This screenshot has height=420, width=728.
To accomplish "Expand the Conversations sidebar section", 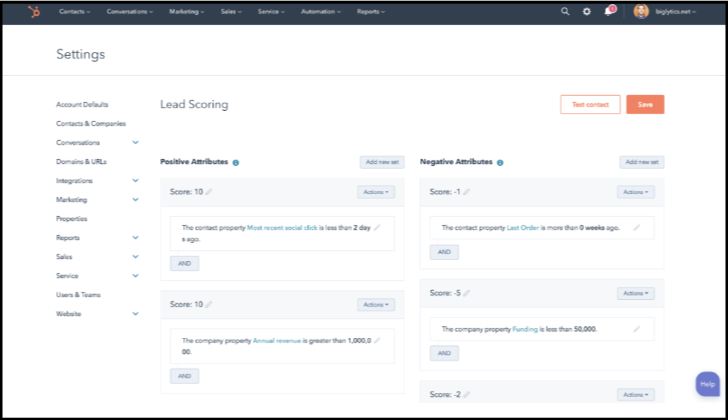I will (135, 143).
